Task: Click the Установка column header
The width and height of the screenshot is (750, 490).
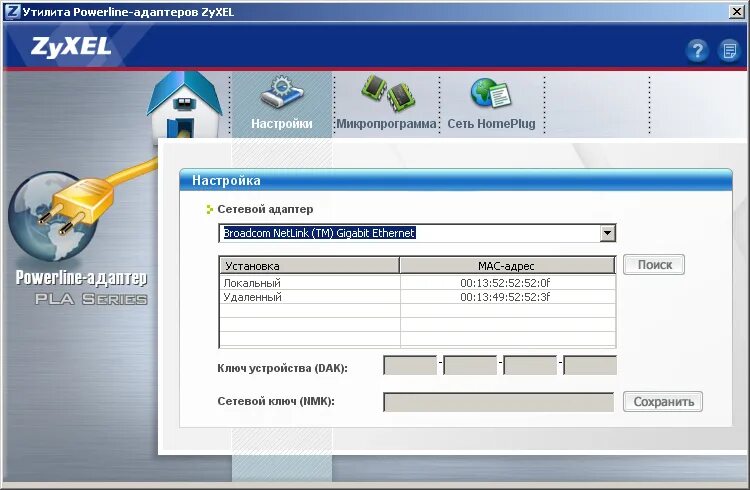Action: pos(309,266)
